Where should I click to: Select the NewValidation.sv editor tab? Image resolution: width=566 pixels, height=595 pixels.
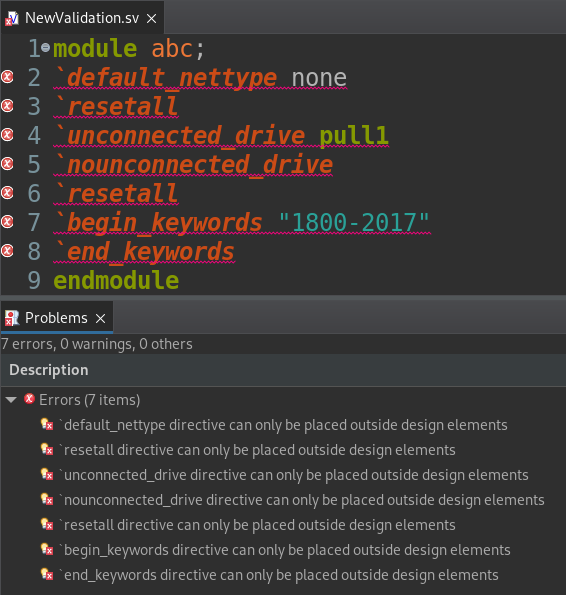click(82, 18)
